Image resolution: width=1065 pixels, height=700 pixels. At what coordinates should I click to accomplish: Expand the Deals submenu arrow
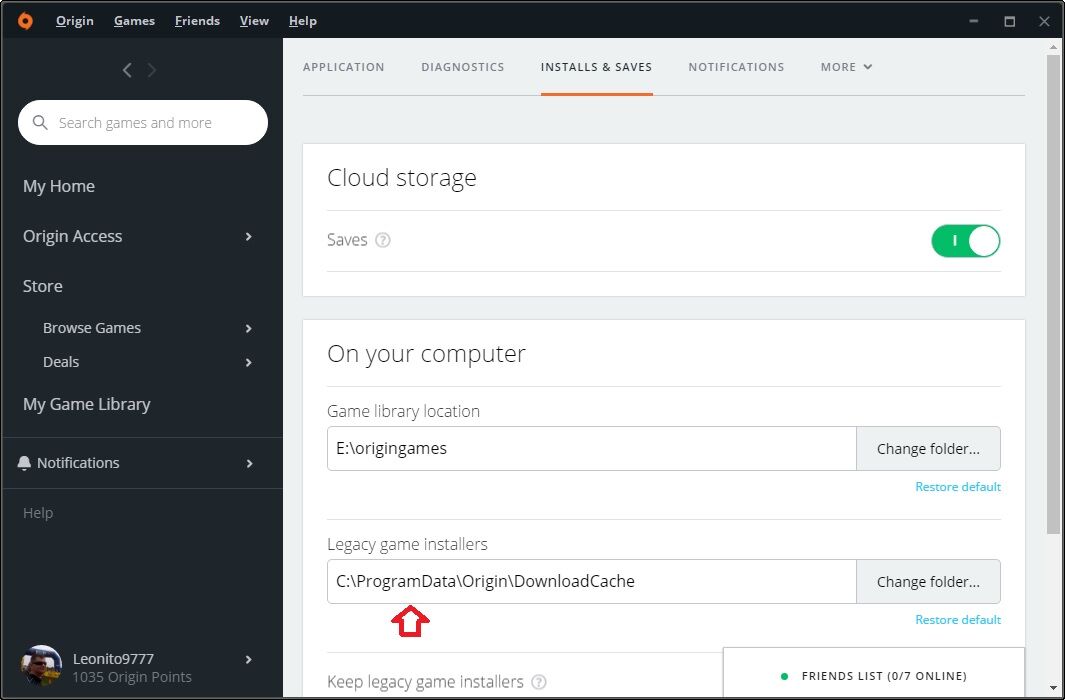coord(249,363)
